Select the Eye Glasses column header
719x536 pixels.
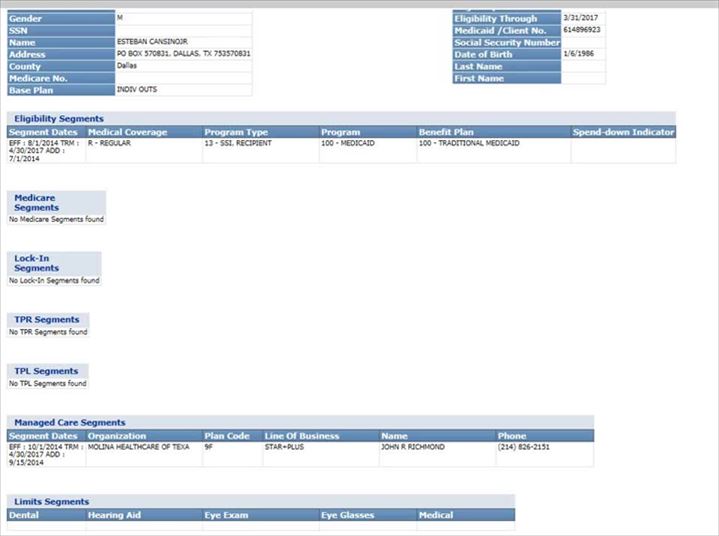(x=347, y=515)
